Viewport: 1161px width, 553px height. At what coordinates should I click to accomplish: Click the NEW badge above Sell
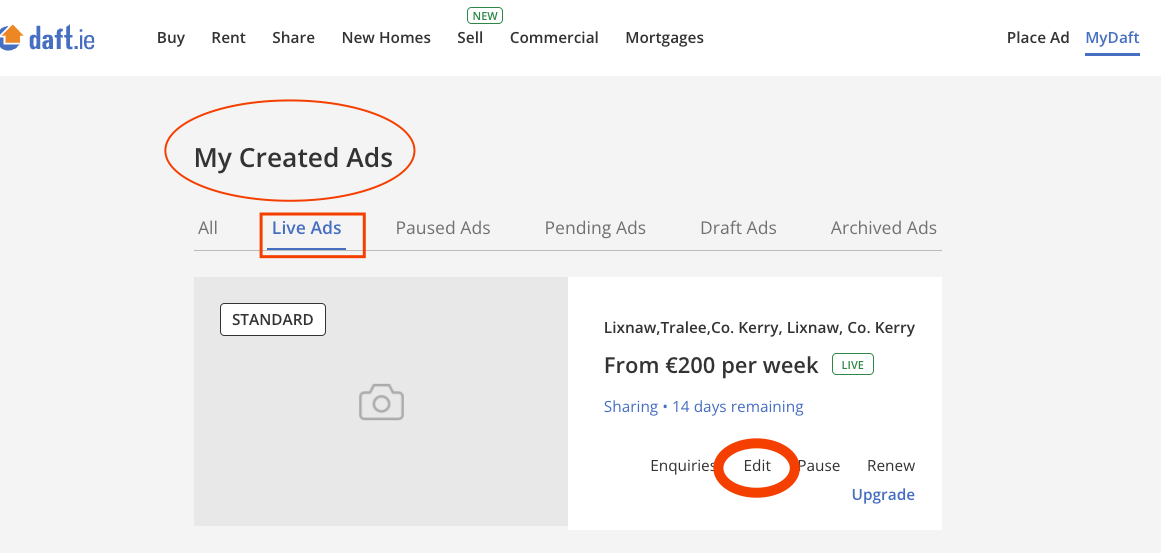coord(484,15)
